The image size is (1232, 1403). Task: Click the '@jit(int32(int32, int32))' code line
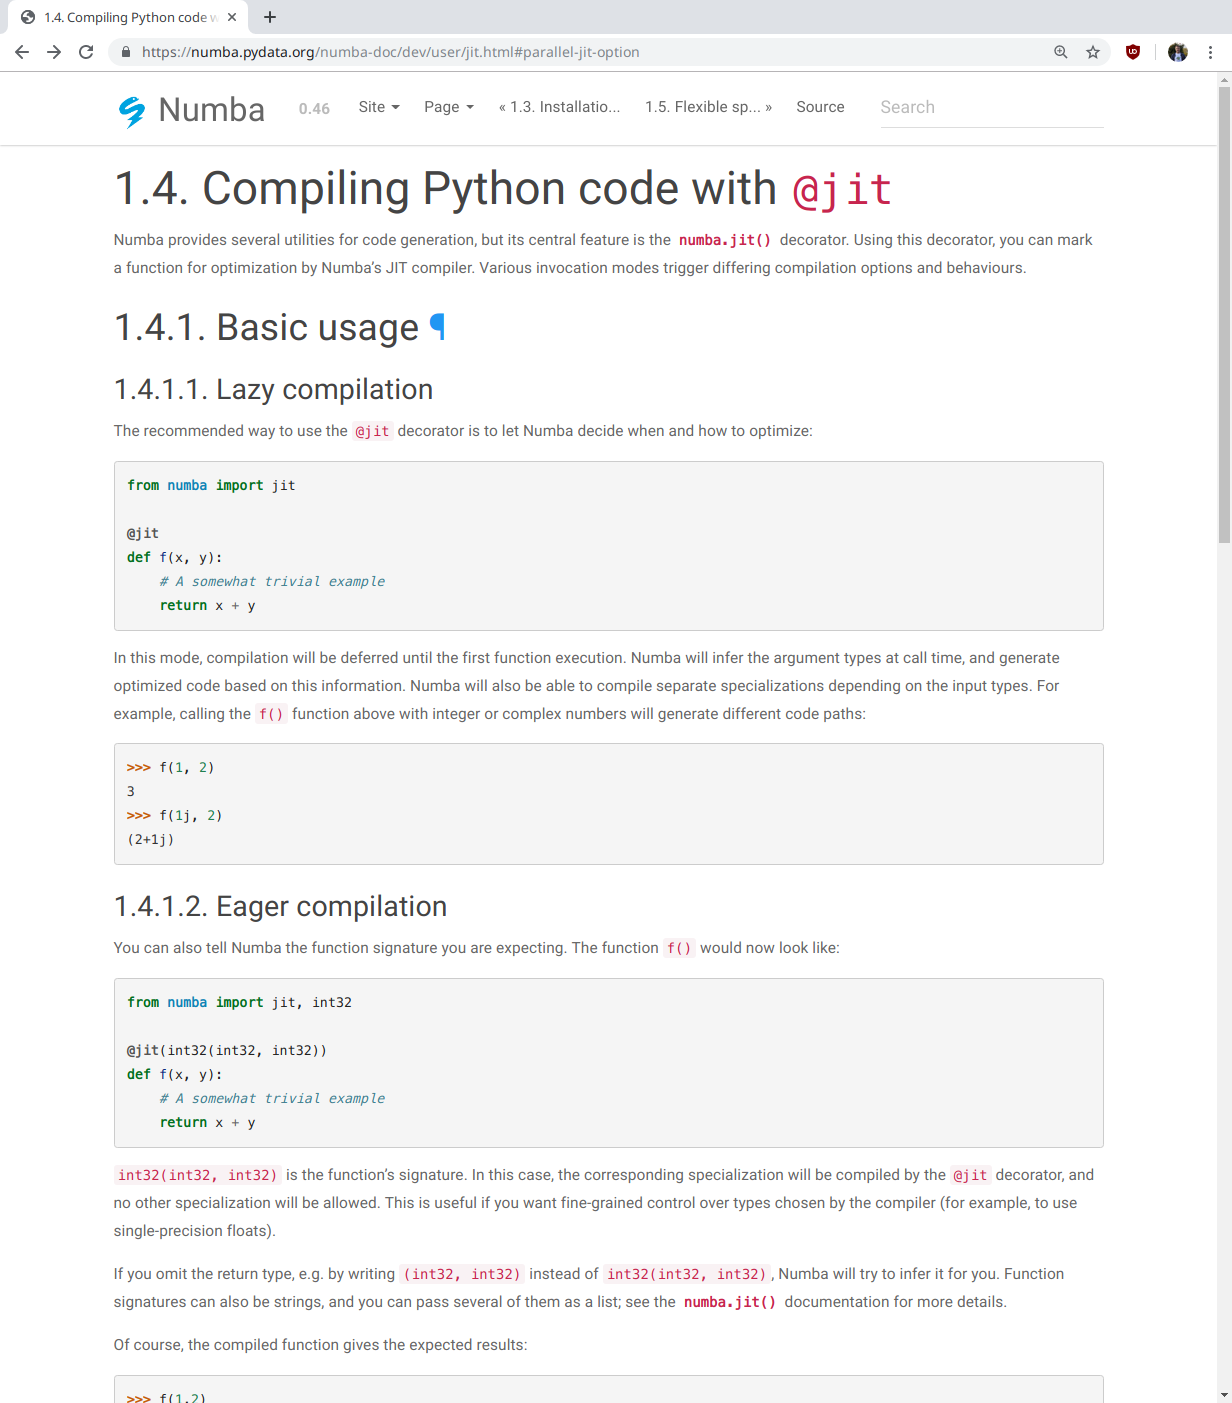(227, 1050)
